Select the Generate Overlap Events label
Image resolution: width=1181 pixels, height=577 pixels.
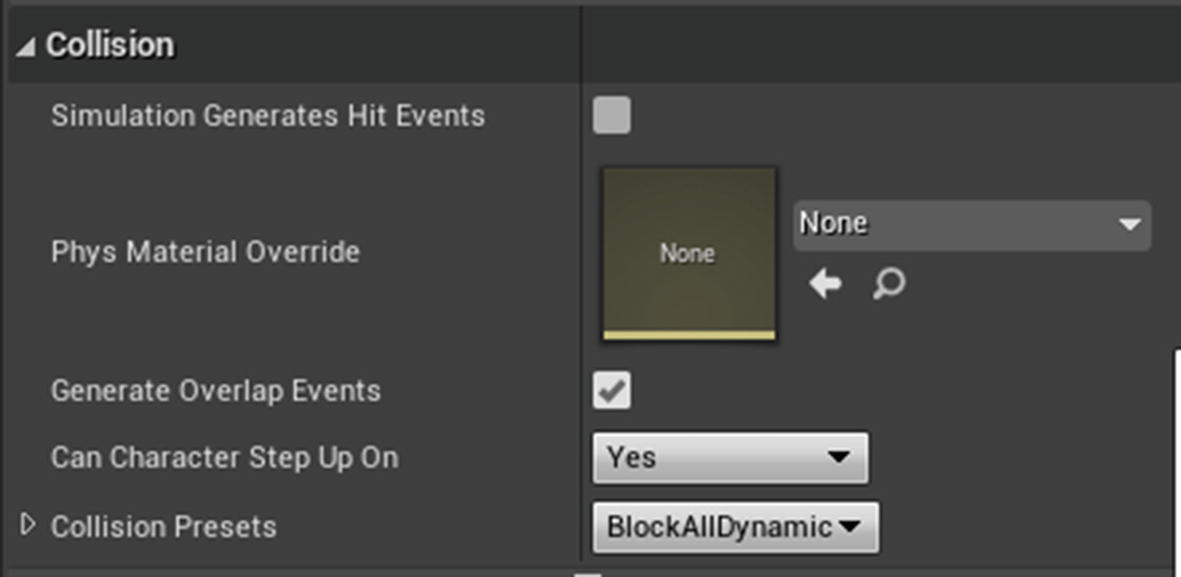click(215, 391)
